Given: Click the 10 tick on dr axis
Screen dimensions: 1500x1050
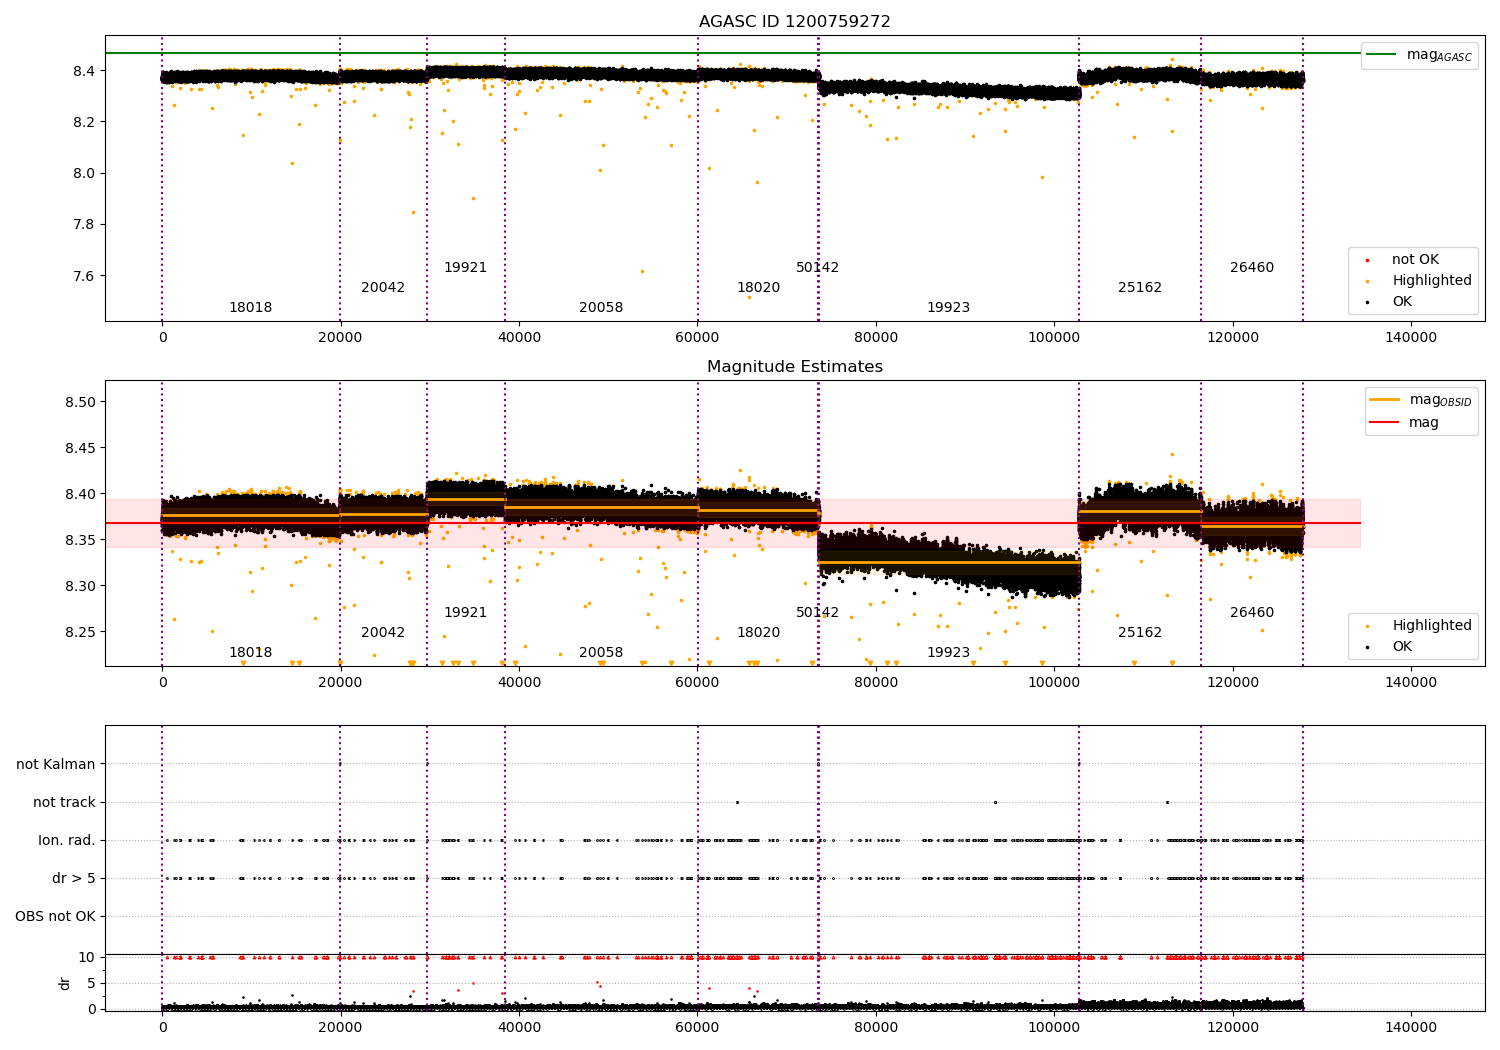Looking at the screenshot, I should coord(87,957).
